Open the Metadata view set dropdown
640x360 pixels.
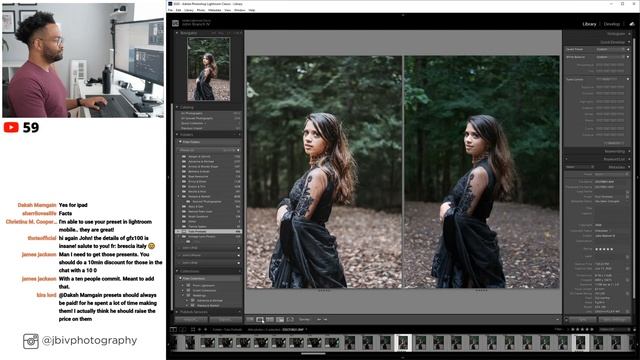coord(580,167)
